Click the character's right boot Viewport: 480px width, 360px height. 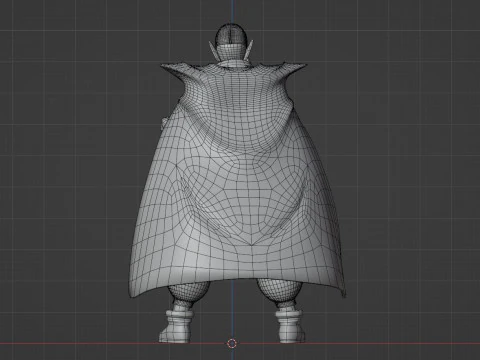coord(290,326)
